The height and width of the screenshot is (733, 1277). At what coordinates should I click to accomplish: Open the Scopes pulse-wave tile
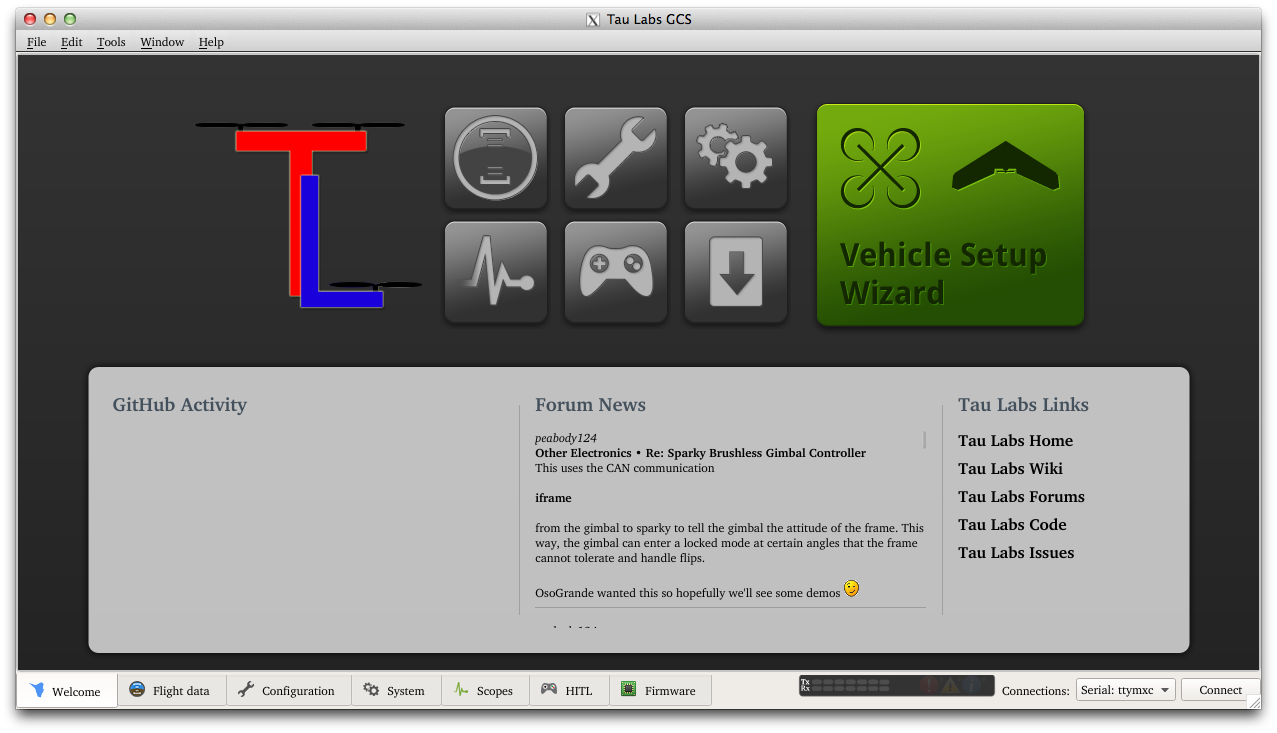click(x=496, y=272)
